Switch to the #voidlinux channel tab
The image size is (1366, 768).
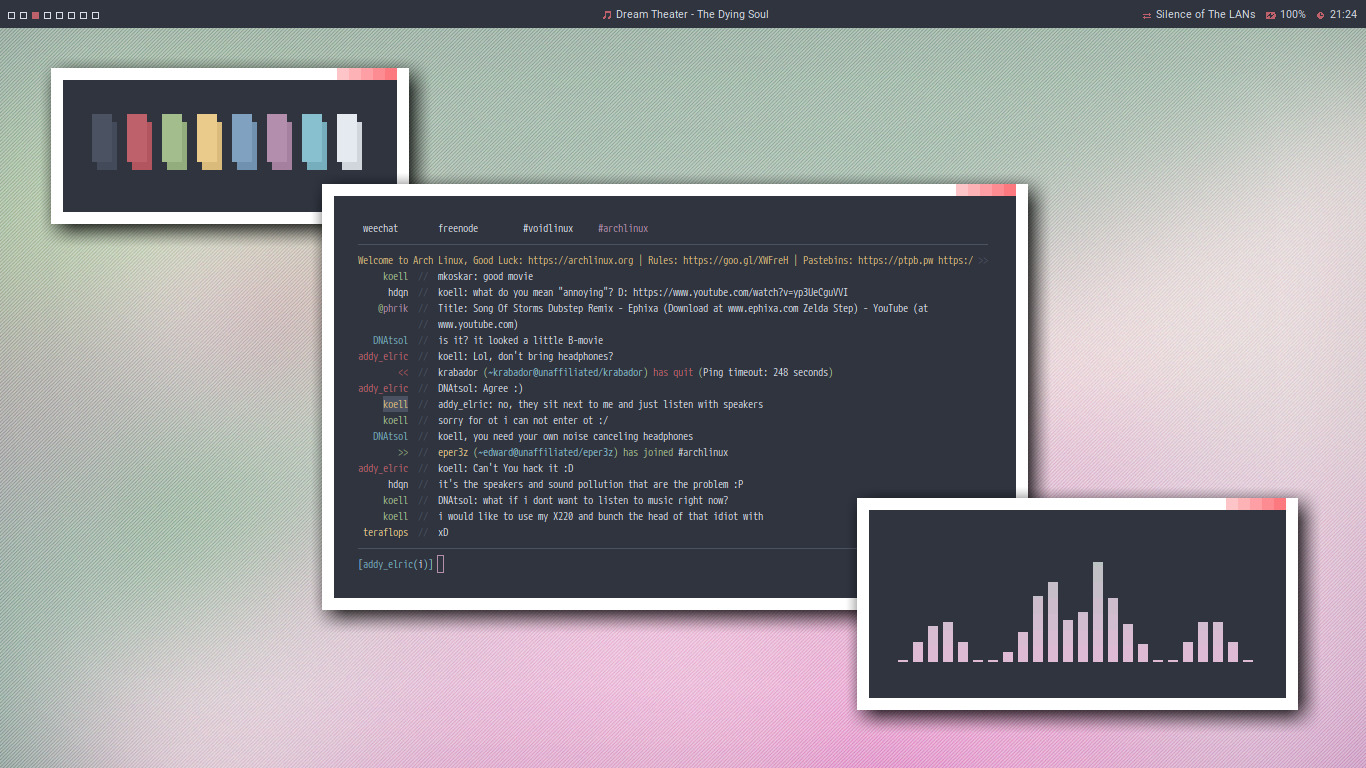coord(548,229)
